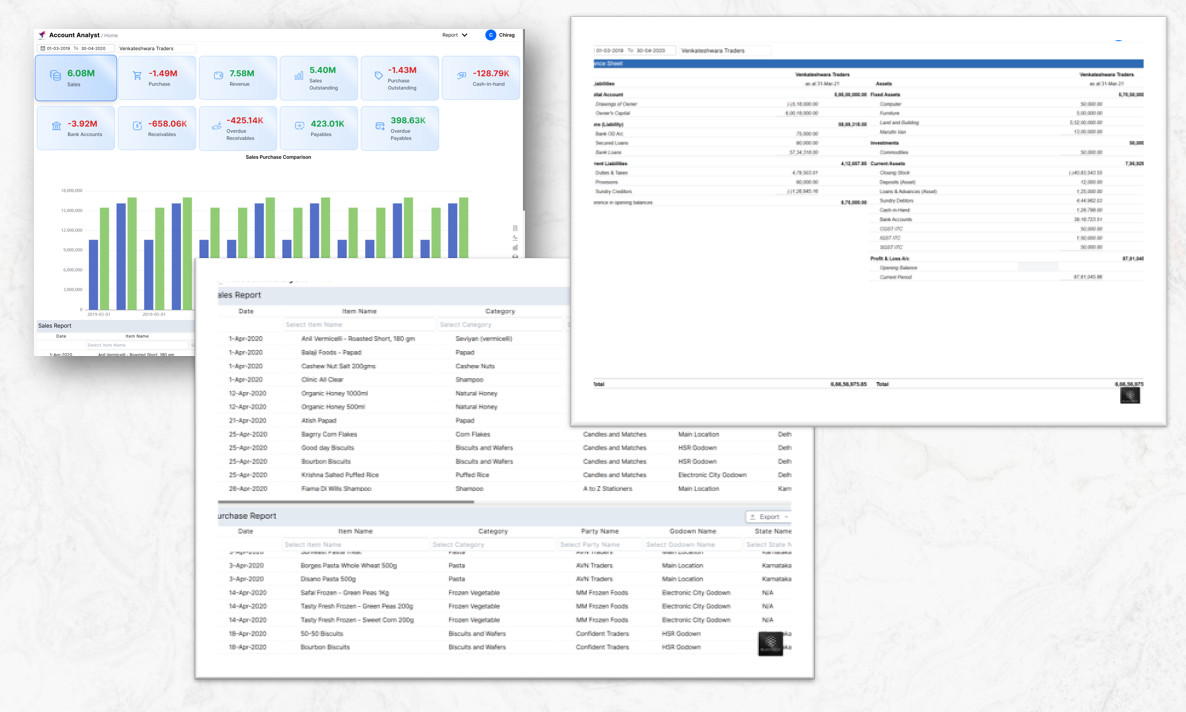This screenshot has height=712, width=1186.
Task: Select the 6.08M Sales summary card
Action: [x=76, y=78]
